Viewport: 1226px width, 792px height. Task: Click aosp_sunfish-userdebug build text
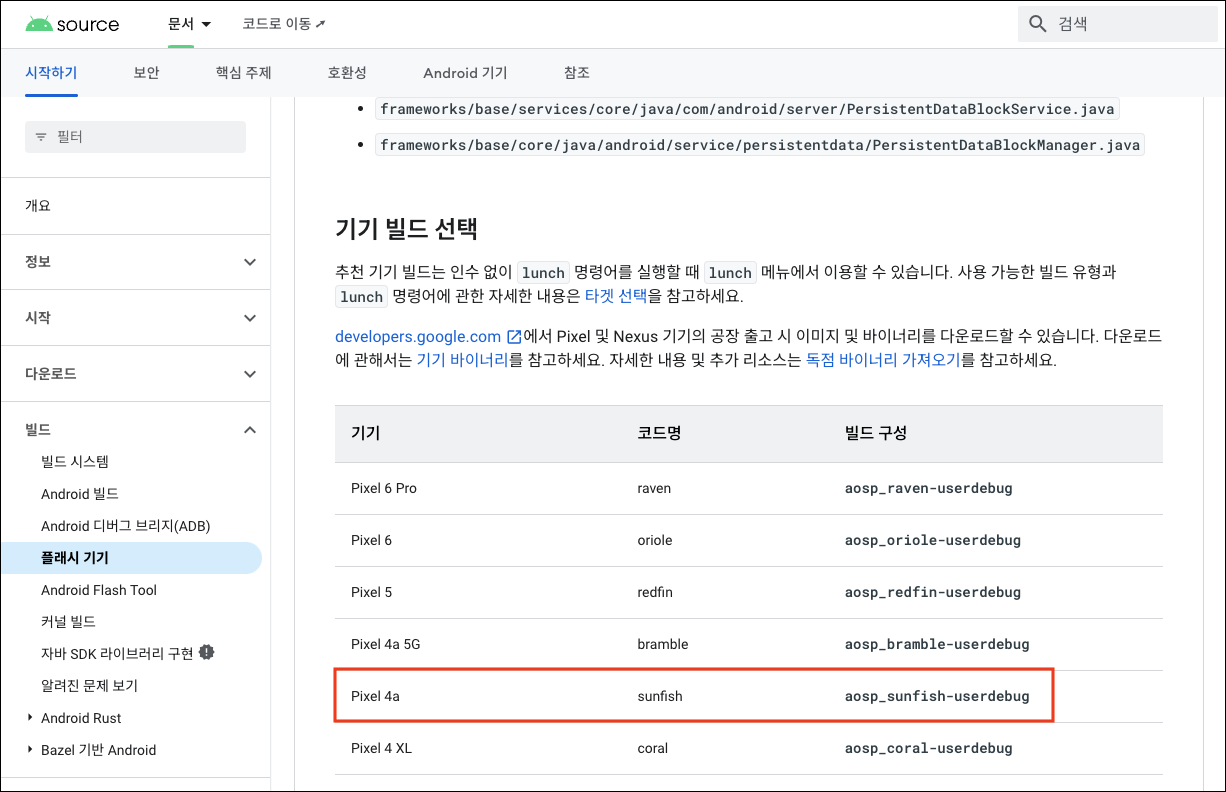click(x=937, y=697)
